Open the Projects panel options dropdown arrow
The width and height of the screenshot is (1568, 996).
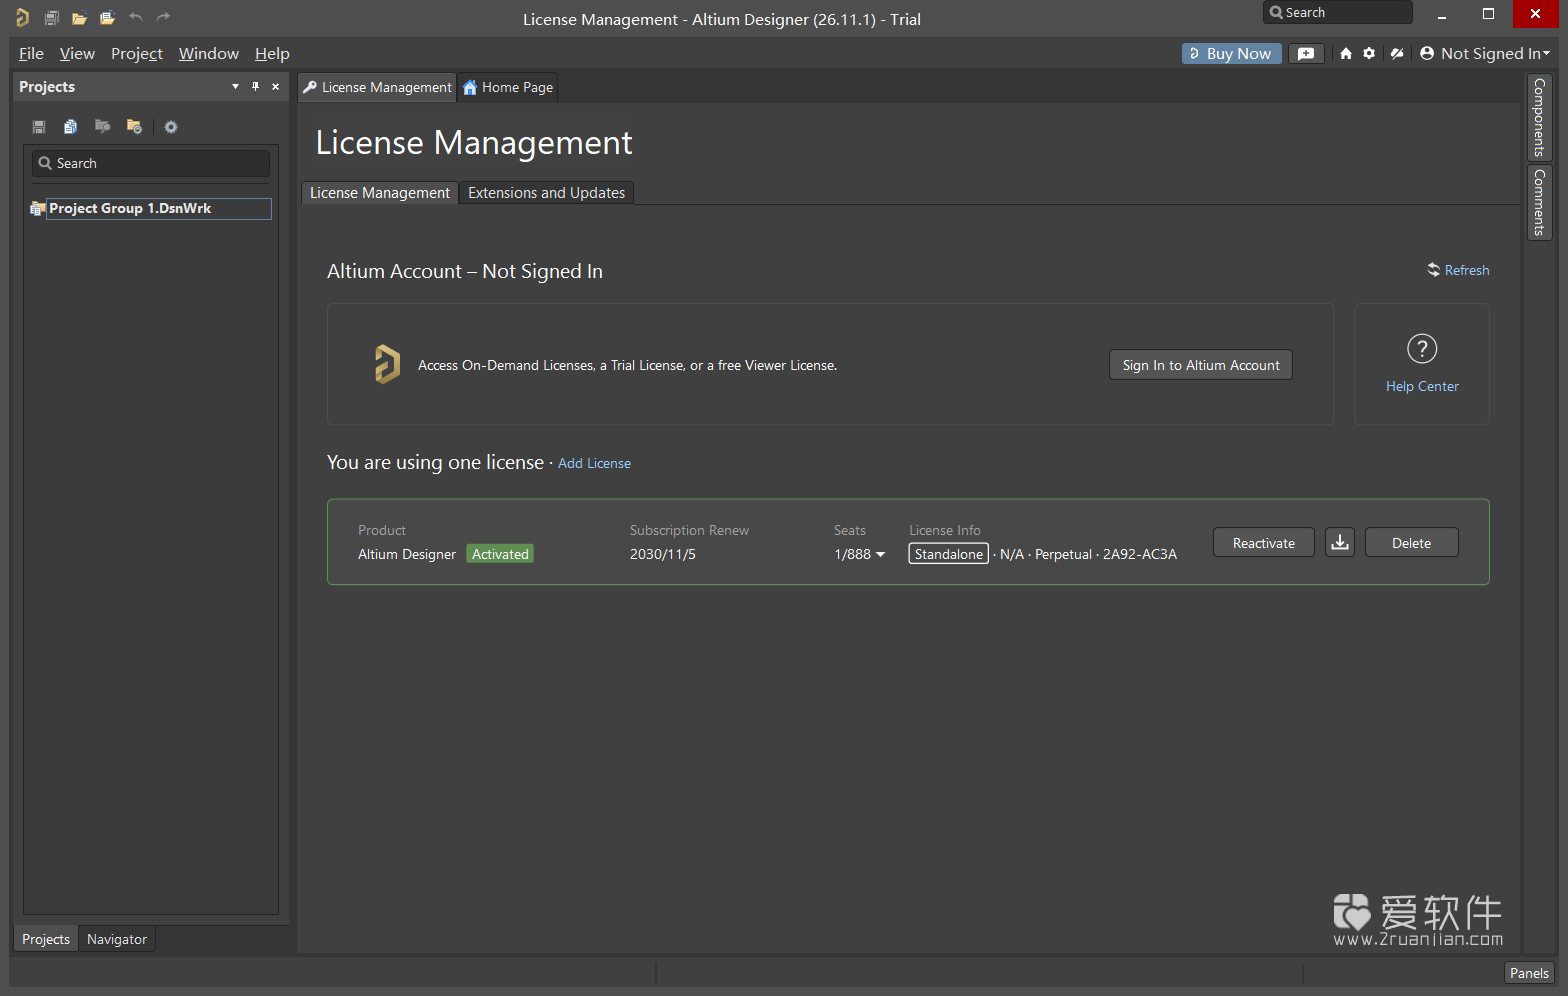(235, 87)
